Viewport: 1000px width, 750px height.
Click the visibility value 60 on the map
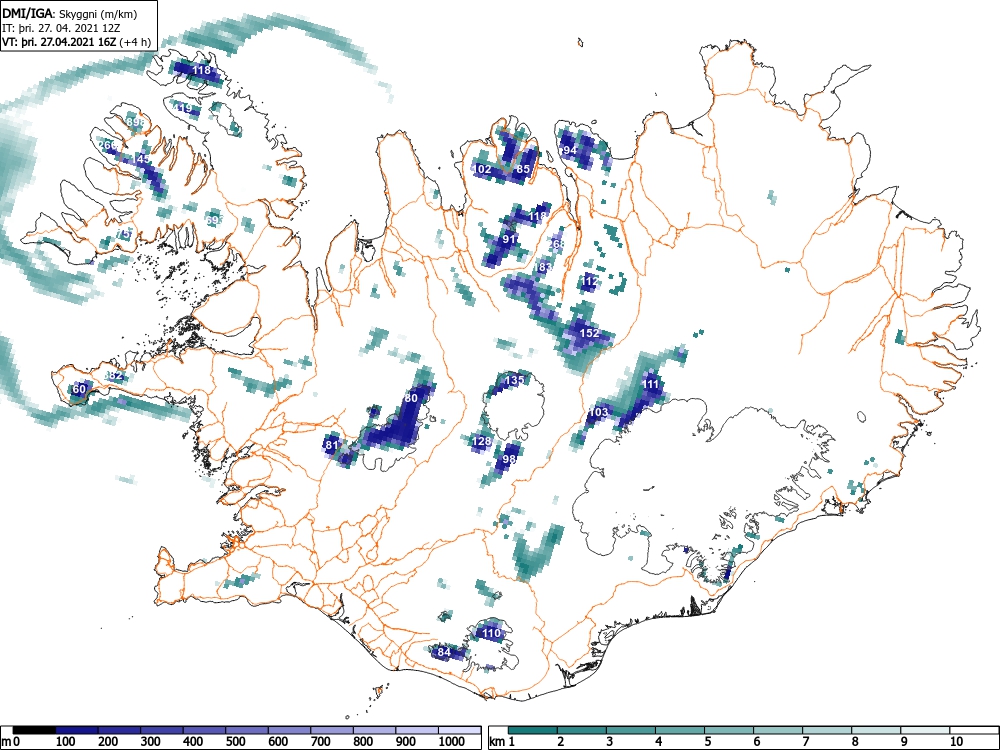point(79,389)
